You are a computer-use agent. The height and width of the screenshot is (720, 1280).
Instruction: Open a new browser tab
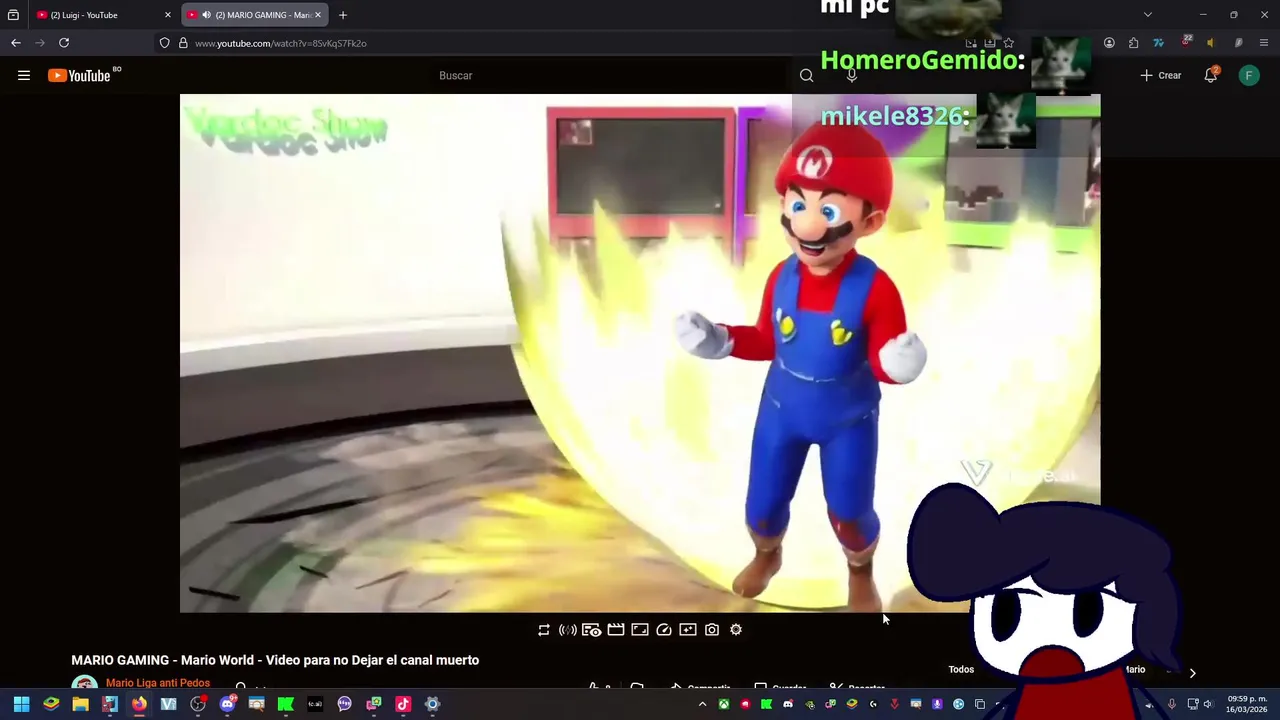pyautogui.click(x=343, y=15)
